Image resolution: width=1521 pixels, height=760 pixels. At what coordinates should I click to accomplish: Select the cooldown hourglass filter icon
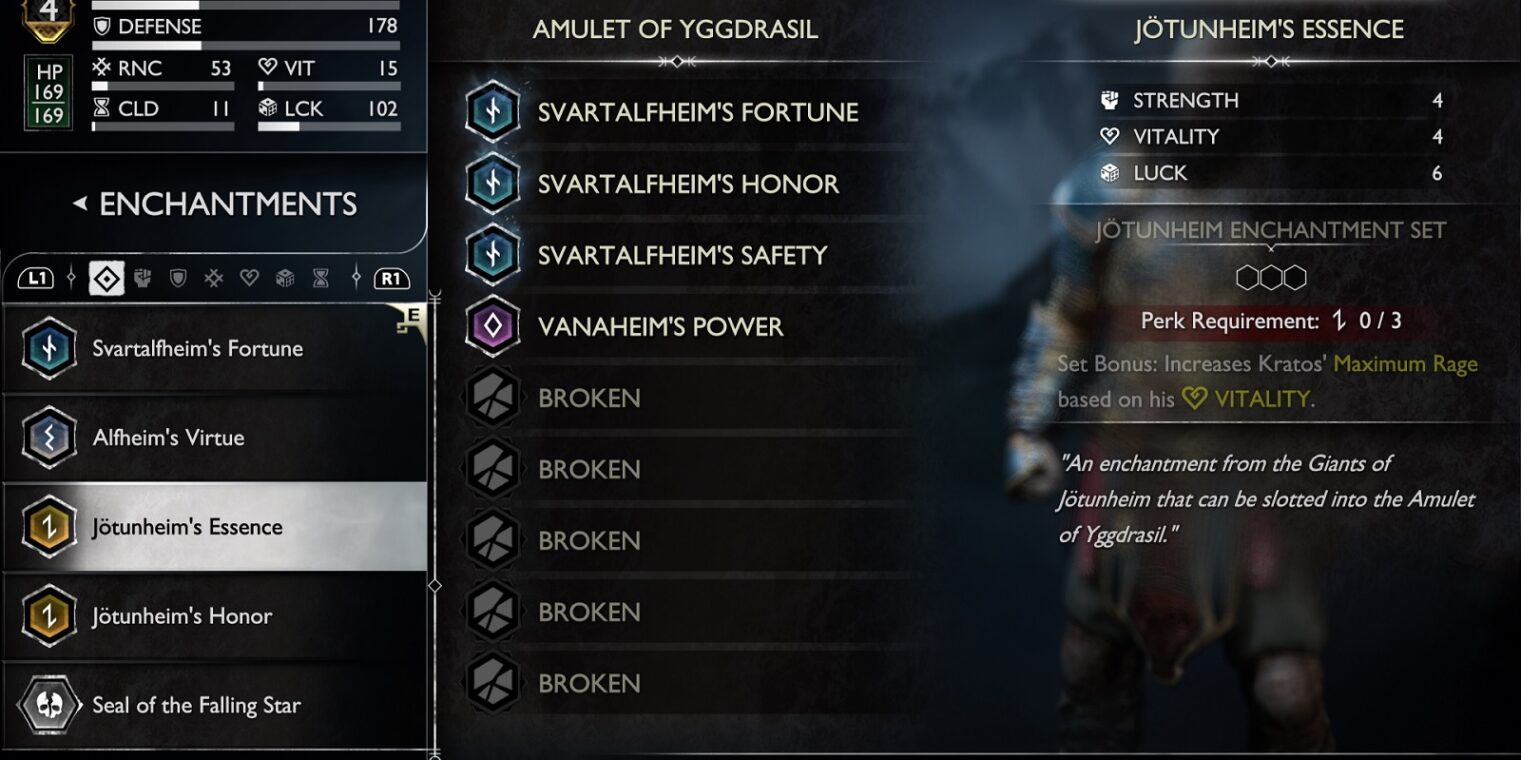tap(320, 279)
